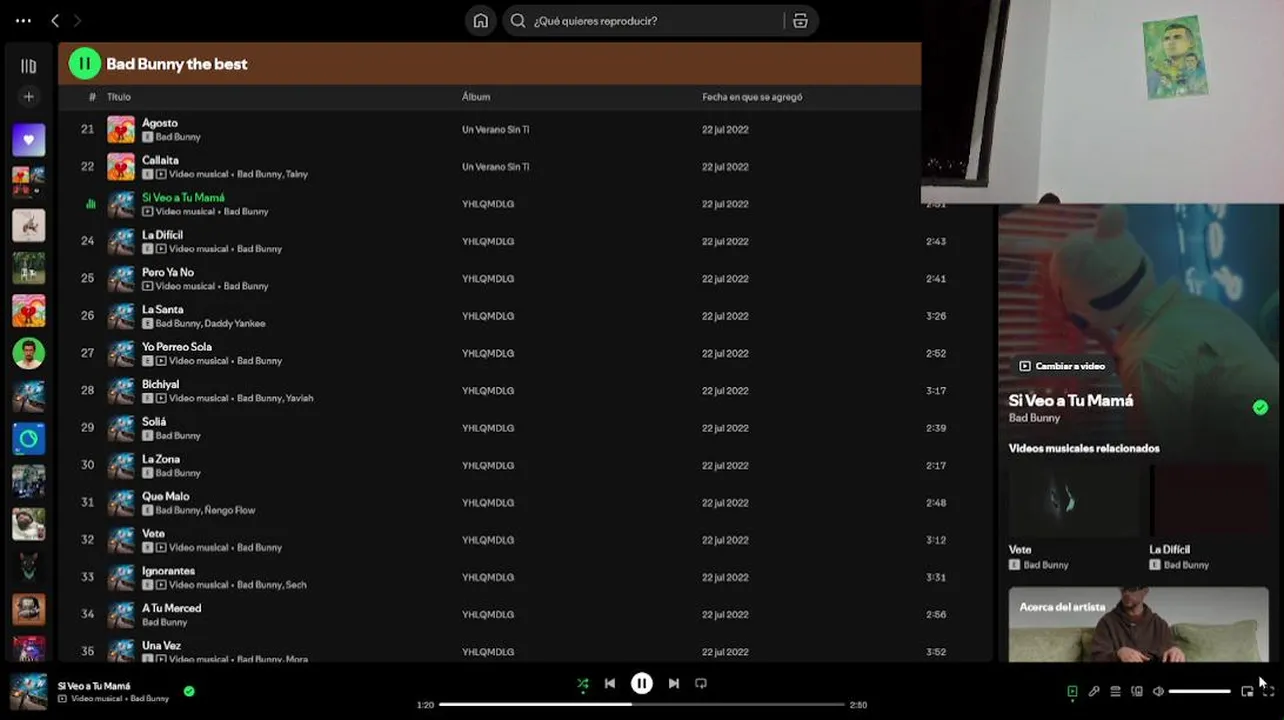
Task: Open the three-dots app menu
Action: tap(23, 21)
